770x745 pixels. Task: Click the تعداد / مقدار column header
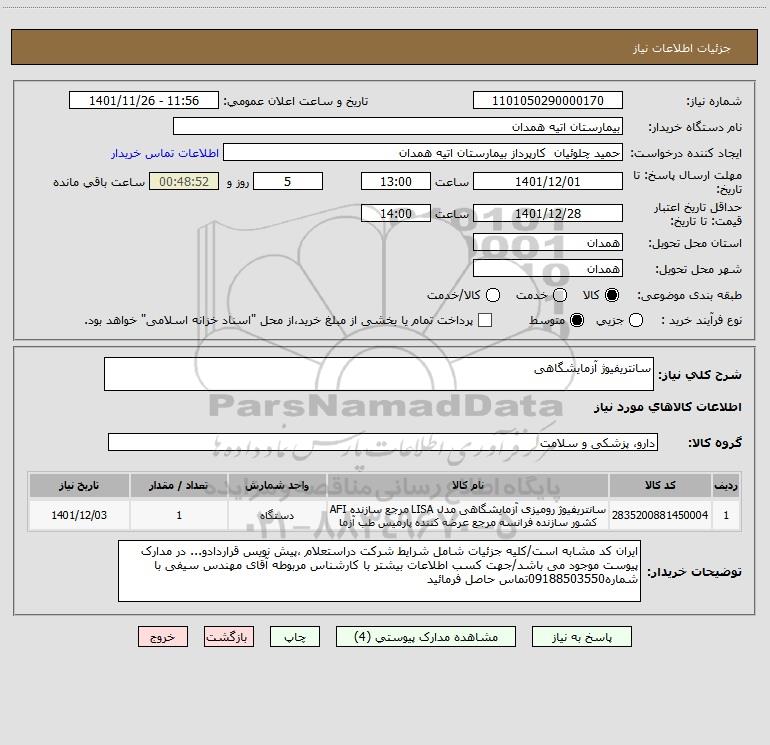(179, 485)
